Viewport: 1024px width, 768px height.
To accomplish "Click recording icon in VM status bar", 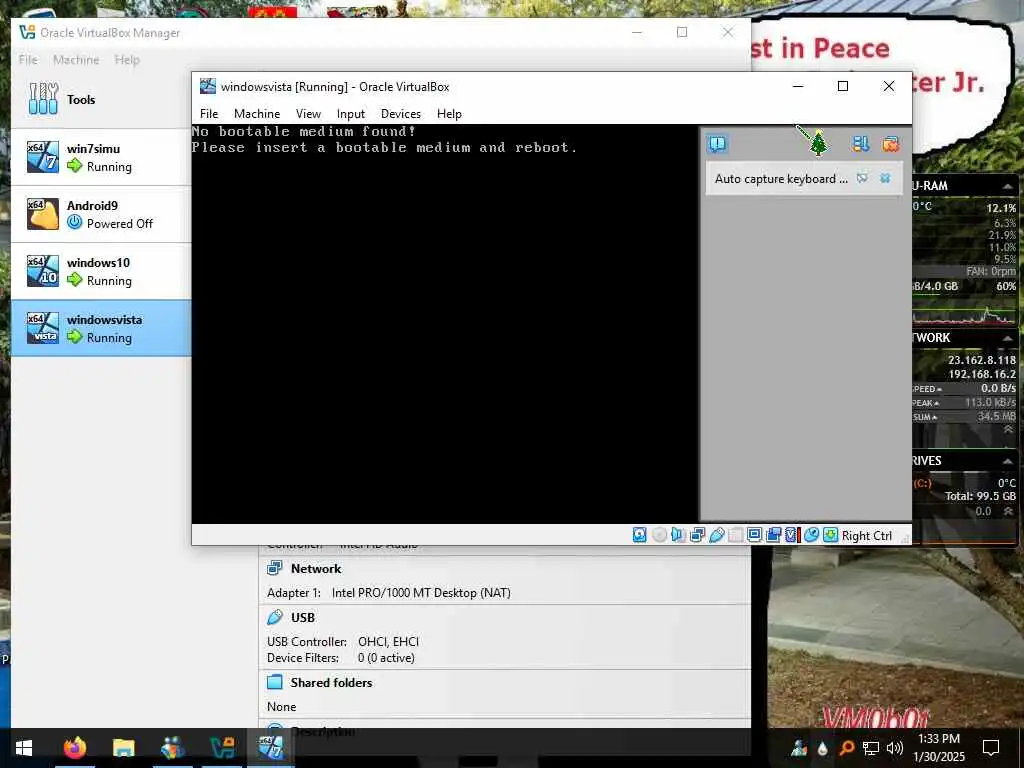I will point(773,535).
